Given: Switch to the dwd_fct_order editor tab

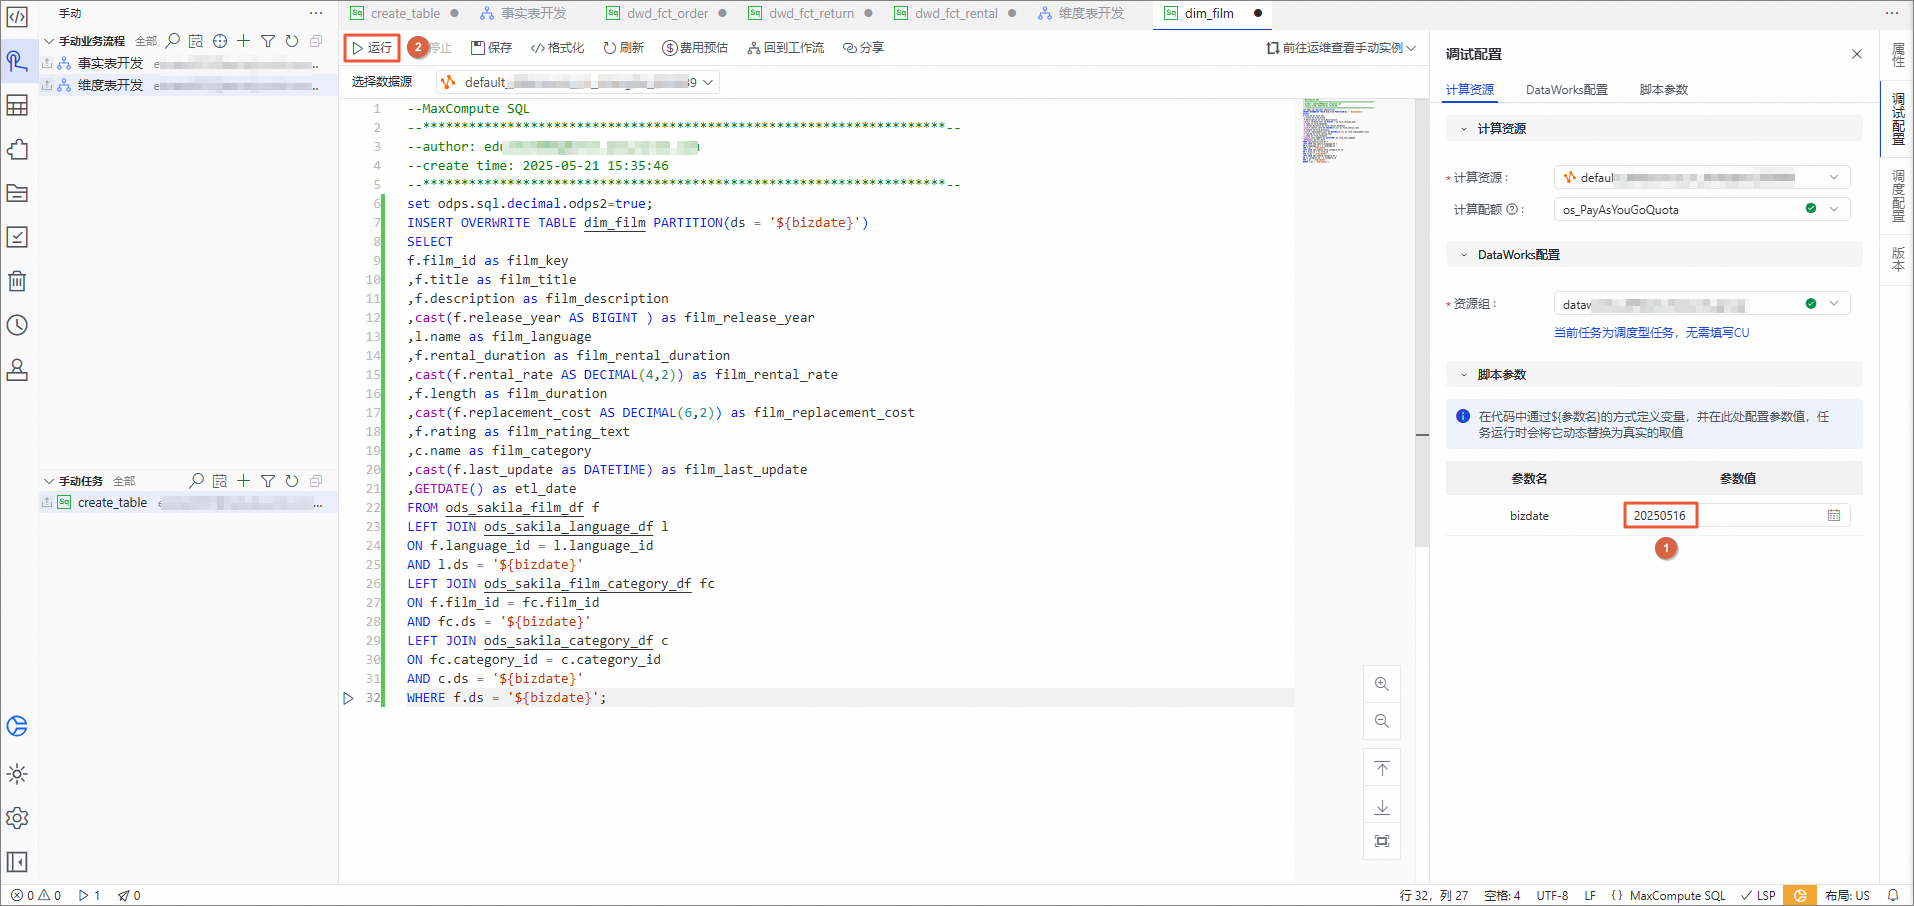Looking at the screenshot, I should click(x=667, y=14).
